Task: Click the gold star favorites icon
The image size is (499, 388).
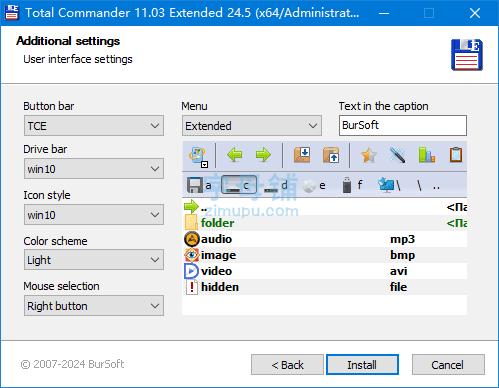Action: point(369,155)
